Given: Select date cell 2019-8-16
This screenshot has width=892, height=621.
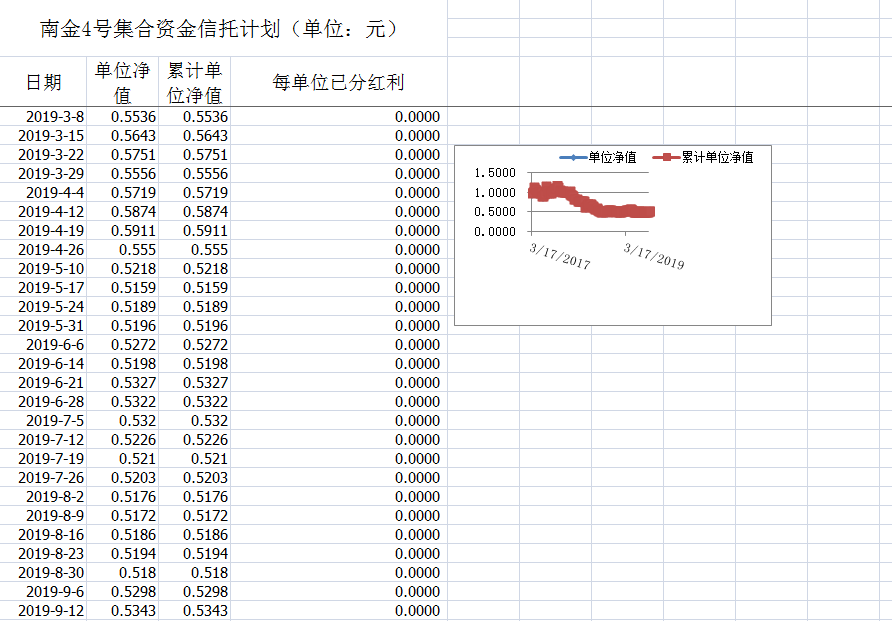Looking at the screenshot, I should [43, 535].
